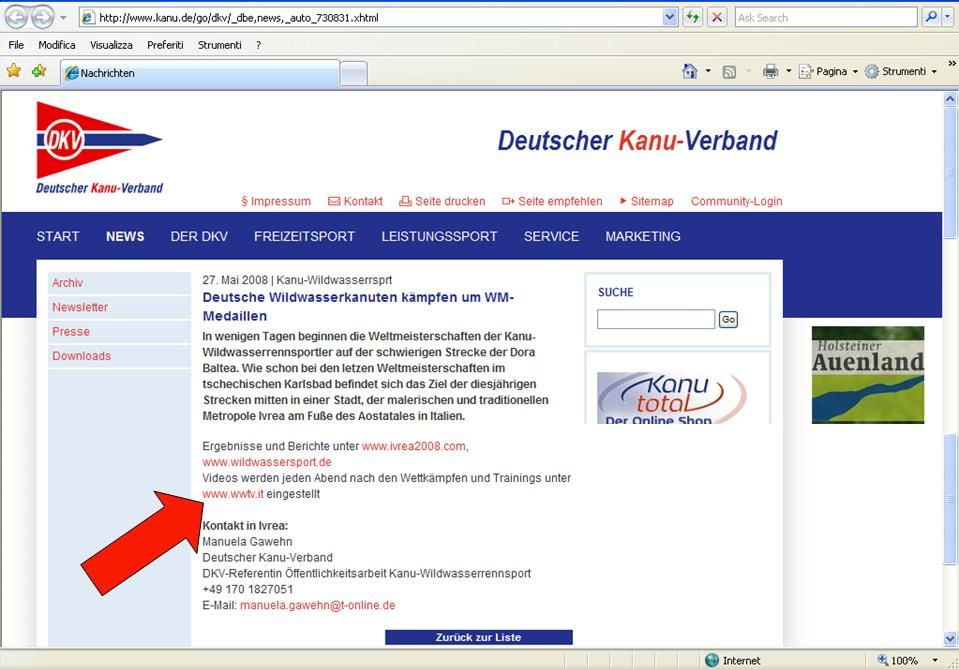This screenshot has width=959, height=669.
Task: Open the Kanu total online shop banner
Action: [x=672, y=397]
